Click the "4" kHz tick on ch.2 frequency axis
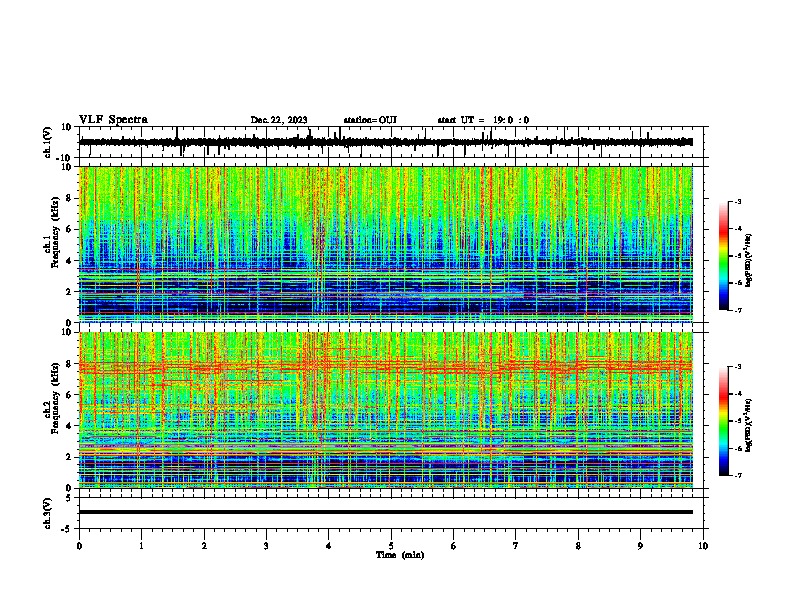 point(69,426)
